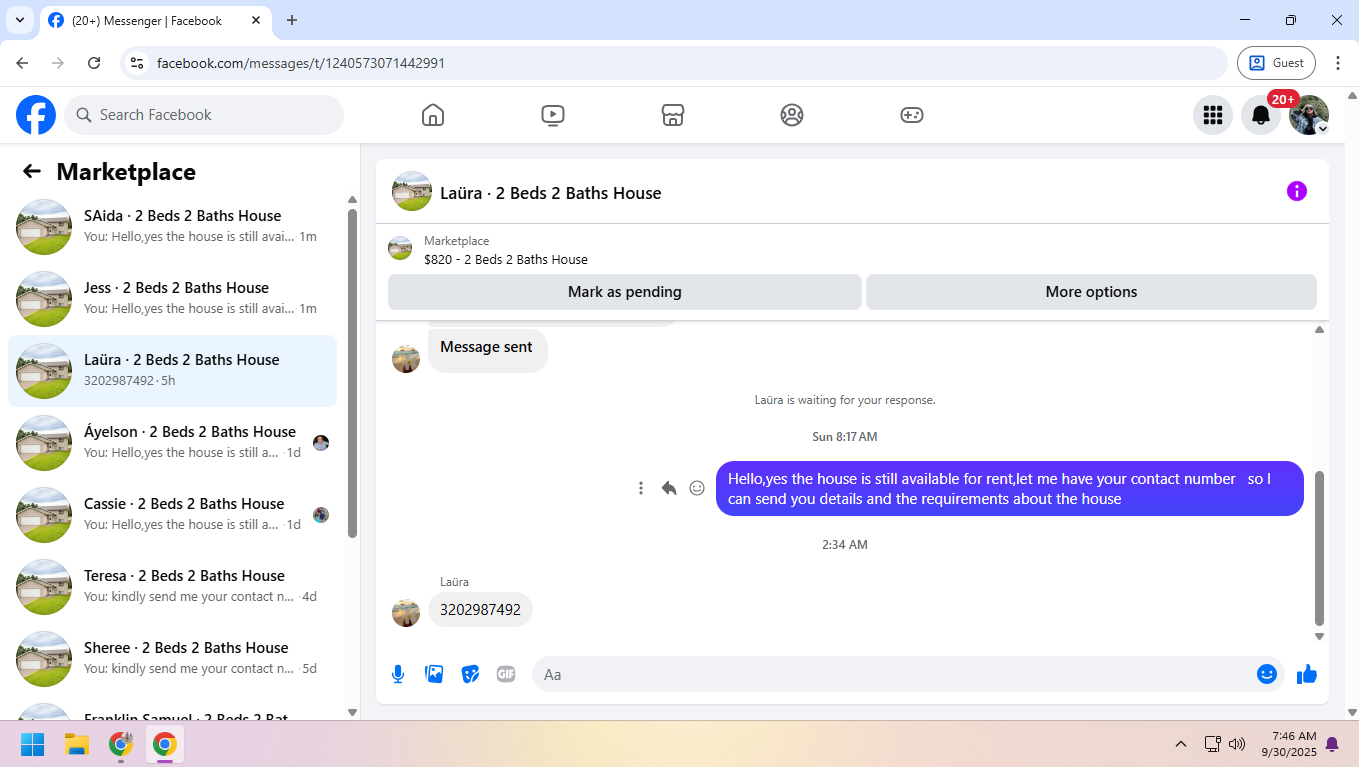Open the taskbar volume control
This screenshot has height=767, width=1359.
[x=1237, y=744]
